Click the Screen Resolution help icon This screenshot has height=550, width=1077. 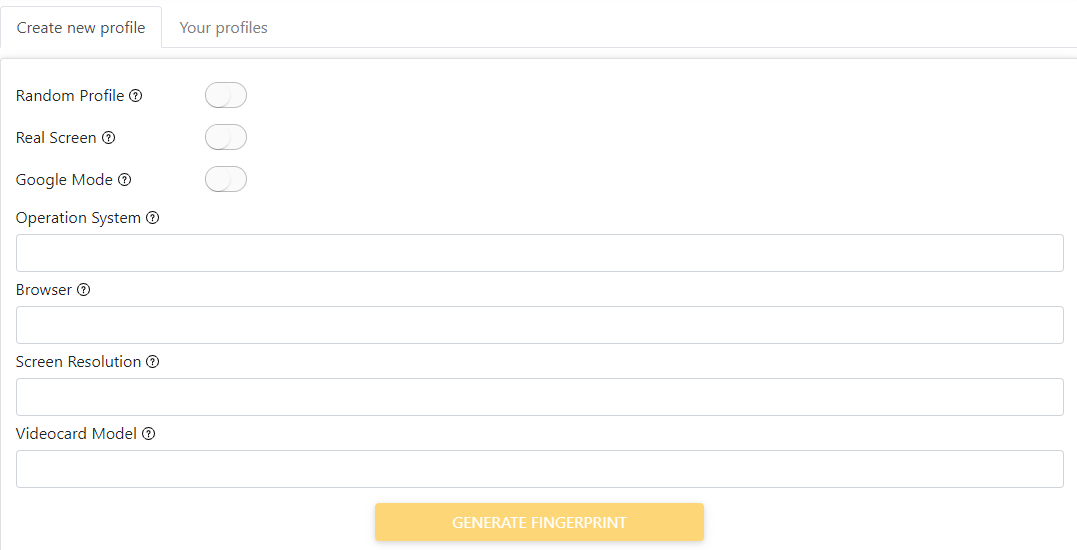coord(152,362)
